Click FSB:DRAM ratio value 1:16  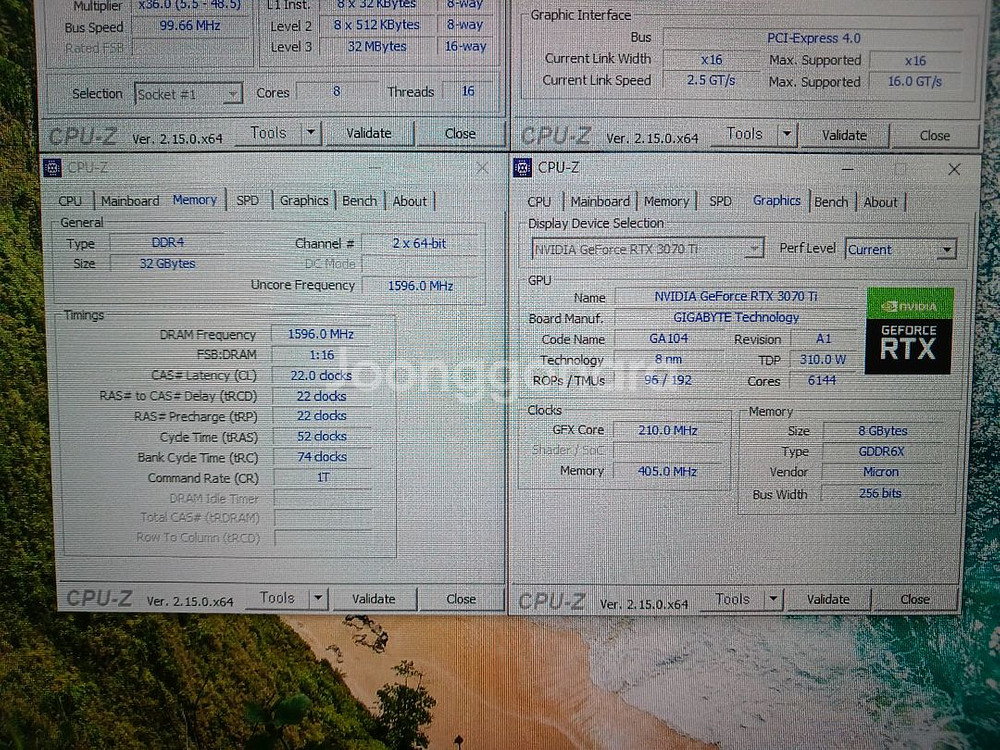(x=321, y=355)
